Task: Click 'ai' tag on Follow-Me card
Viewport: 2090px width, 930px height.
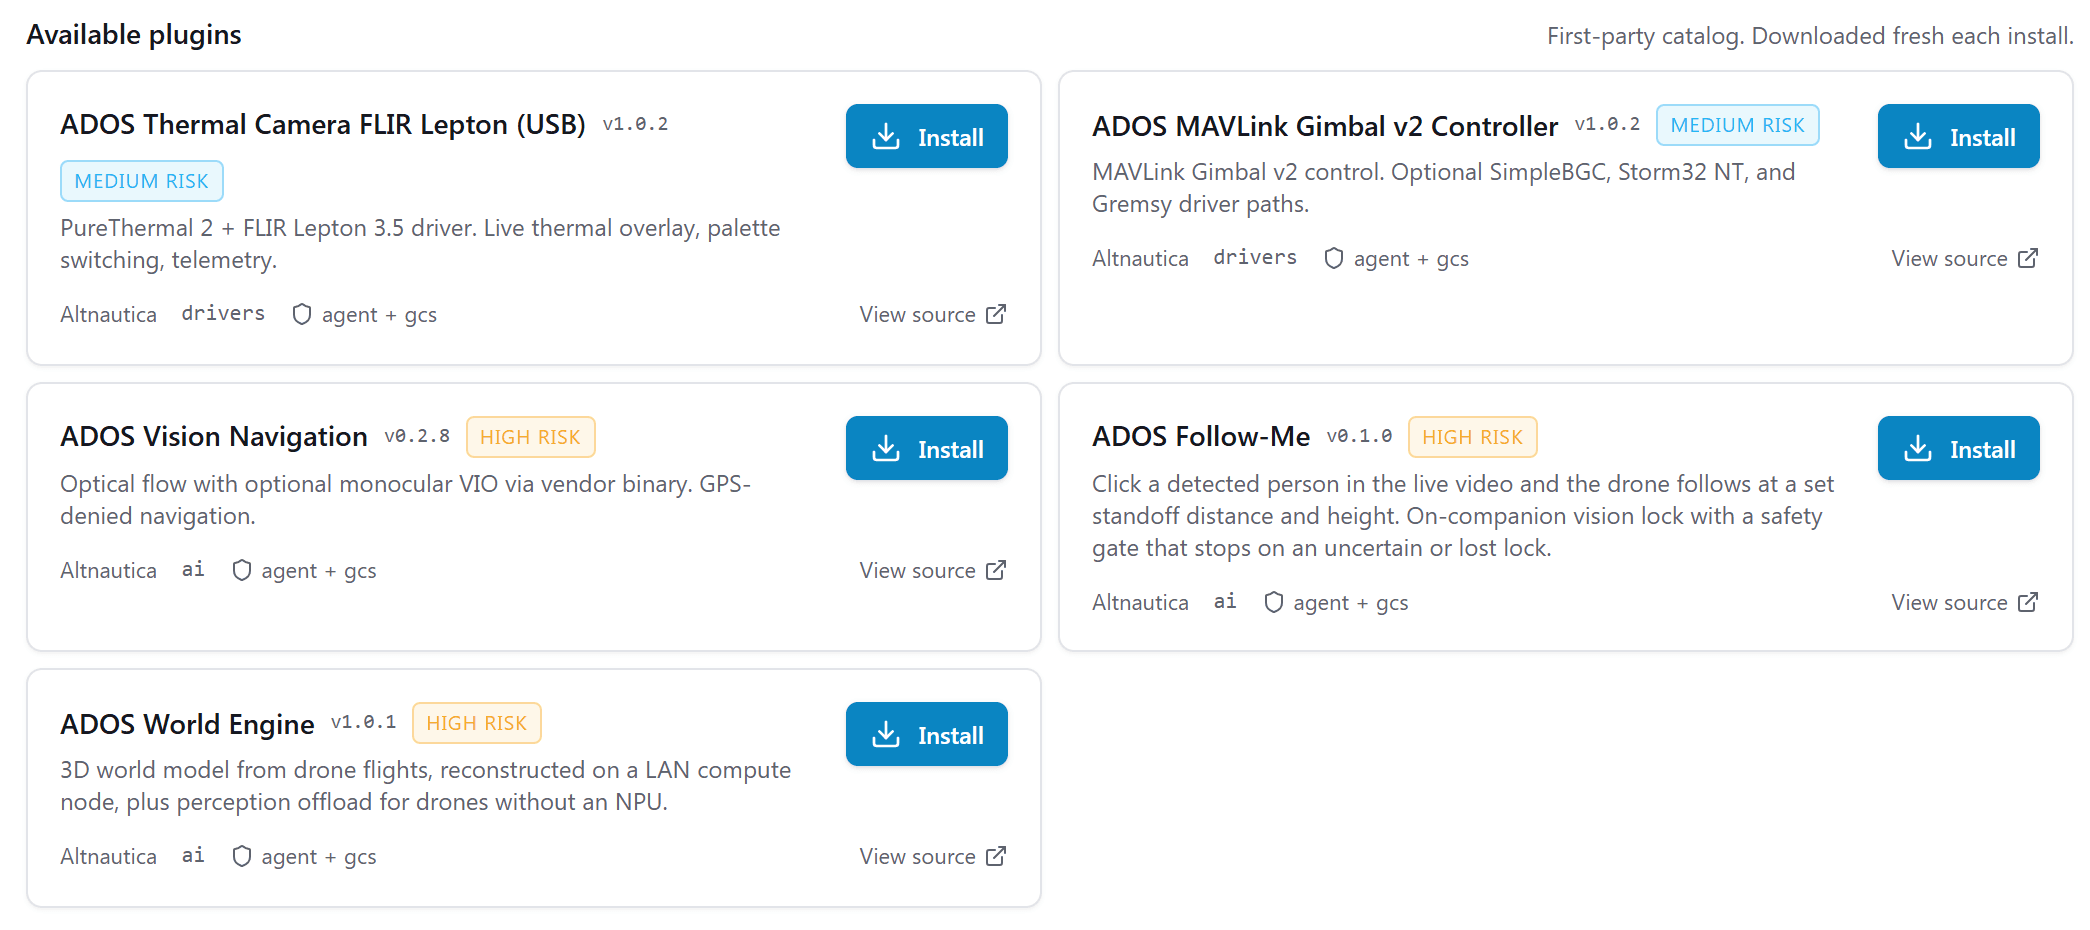Action: 1225,602
